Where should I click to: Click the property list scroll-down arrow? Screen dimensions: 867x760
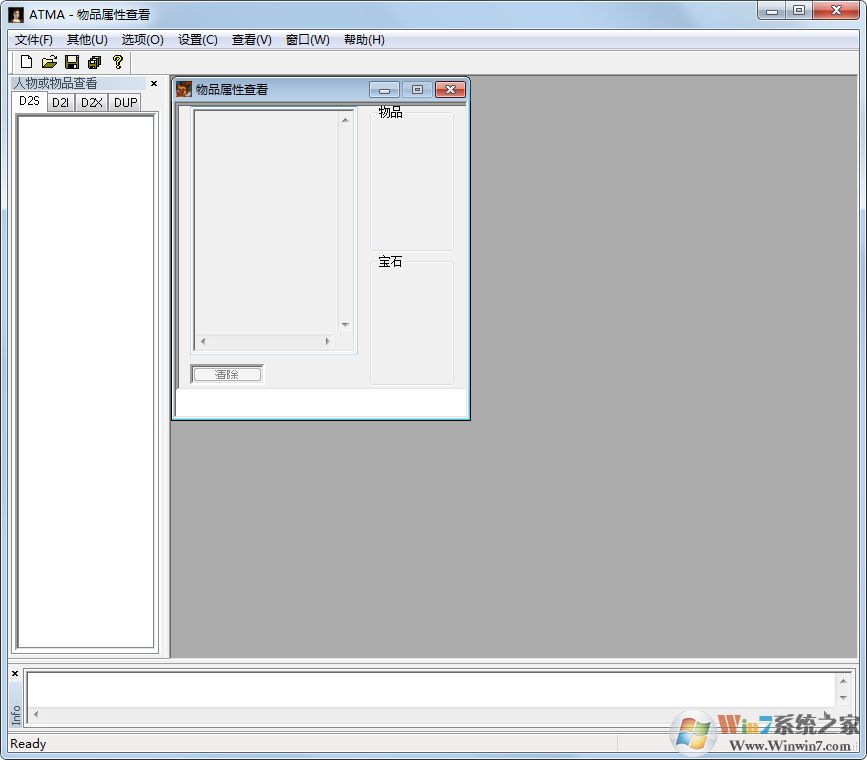point(345,325)
